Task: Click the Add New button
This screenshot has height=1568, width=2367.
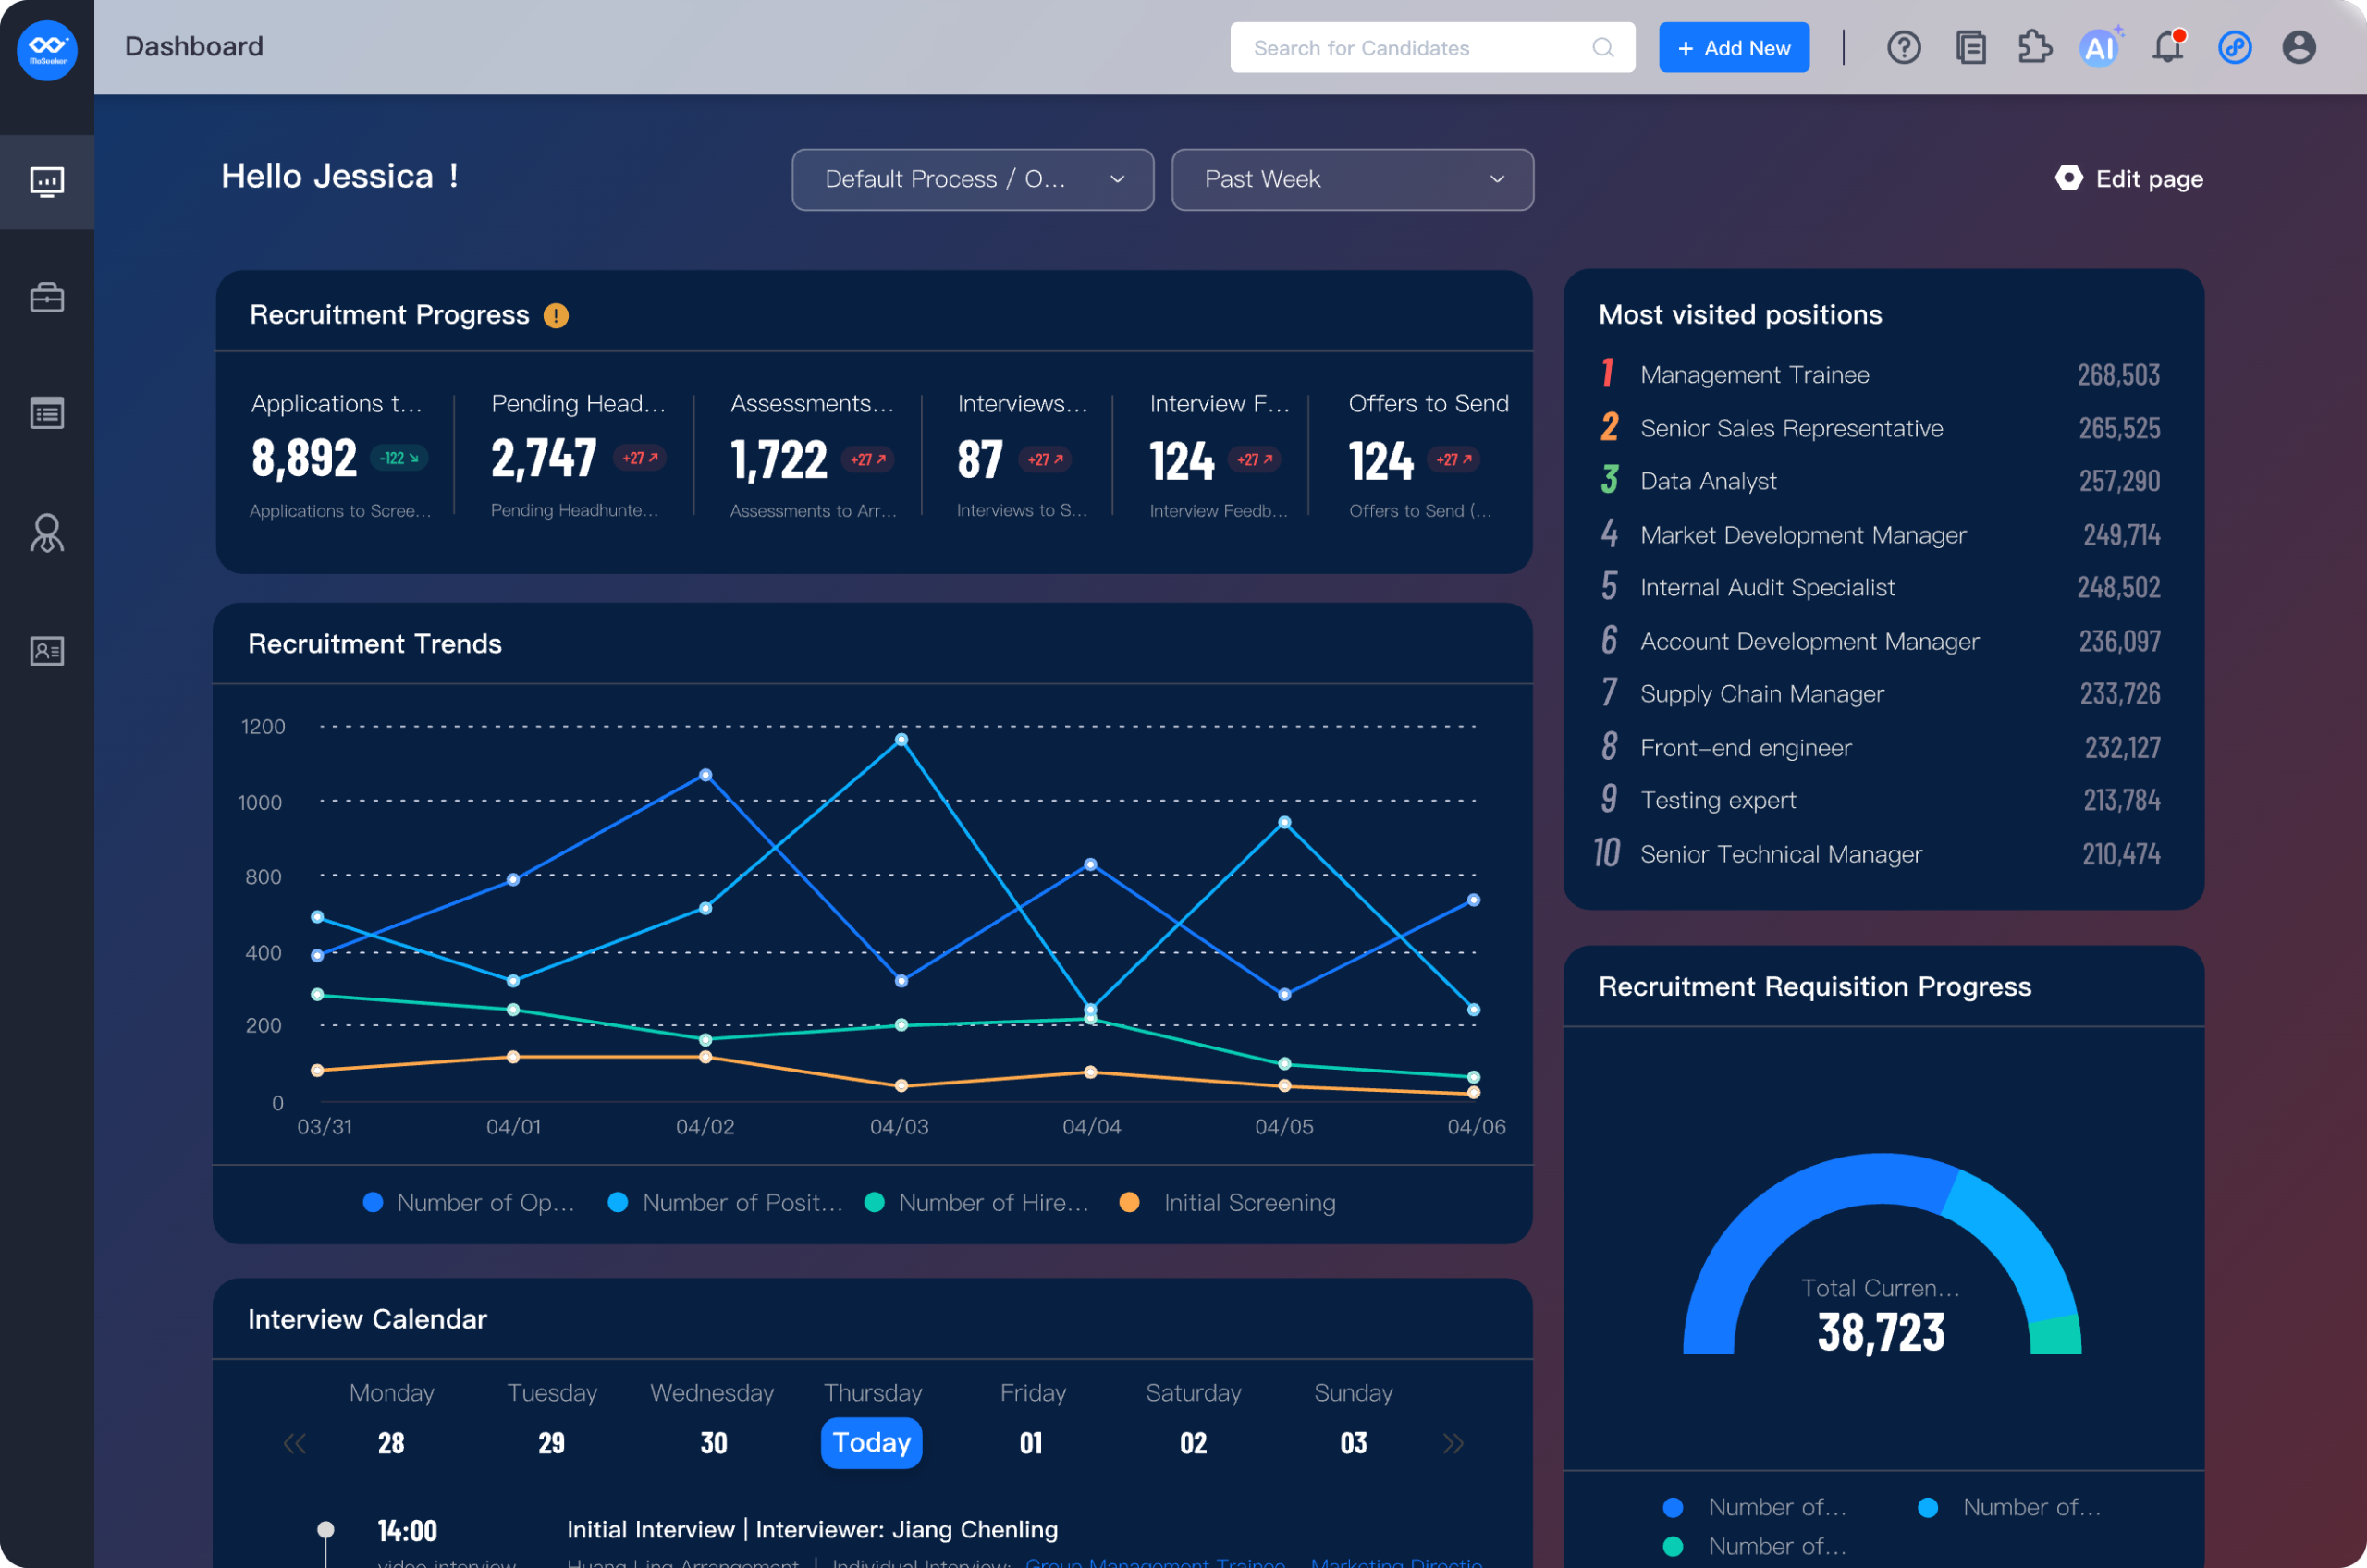Action: point(1733,48)
